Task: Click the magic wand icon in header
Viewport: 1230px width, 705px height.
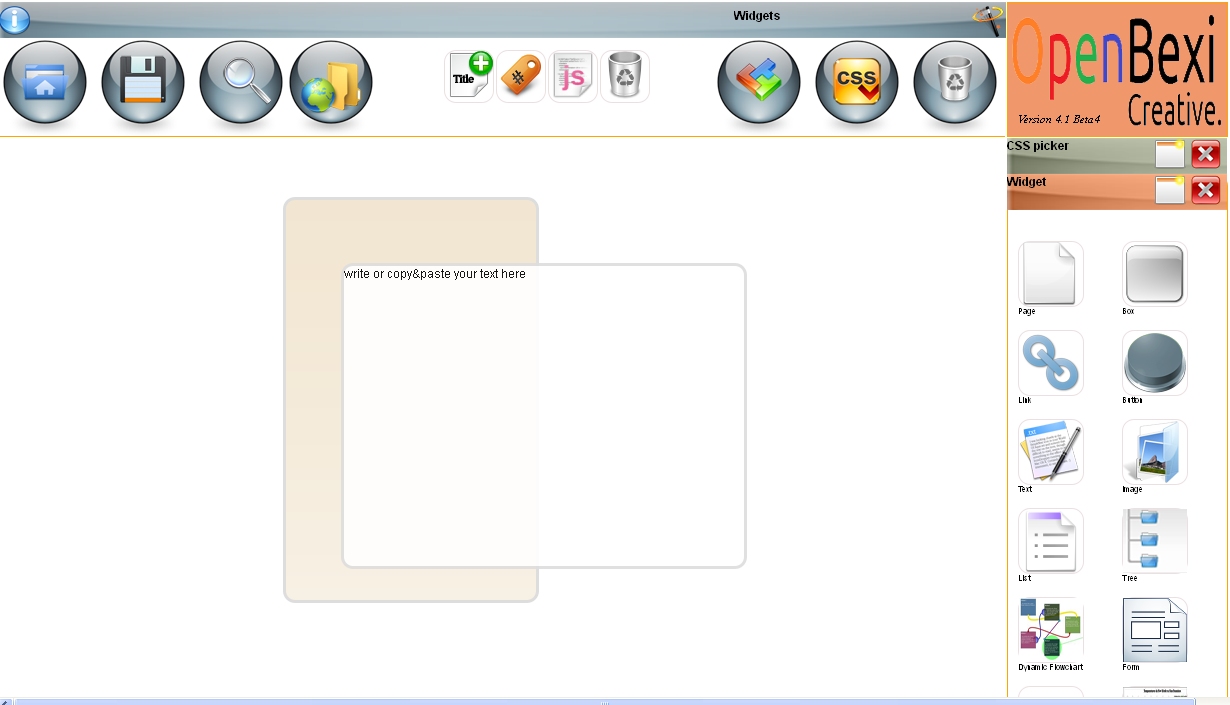Action: pos(988,20)
